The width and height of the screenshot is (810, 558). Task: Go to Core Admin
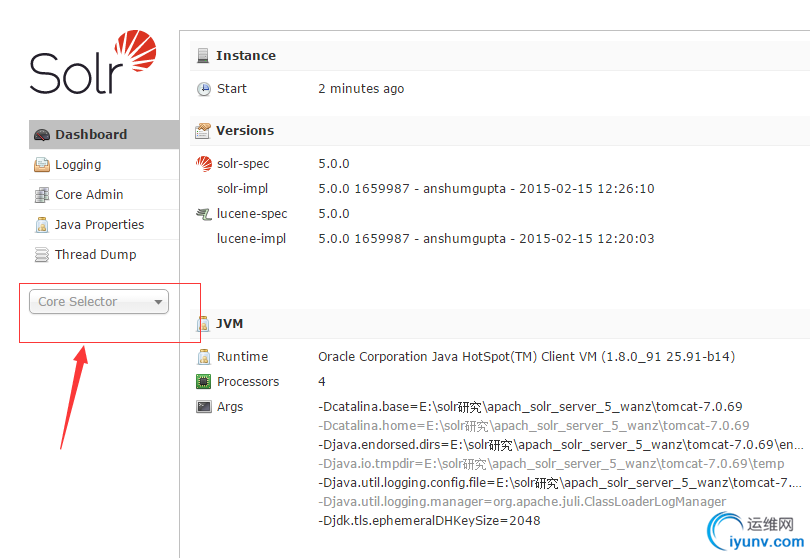pyautogui.click(x=104, y=195)
